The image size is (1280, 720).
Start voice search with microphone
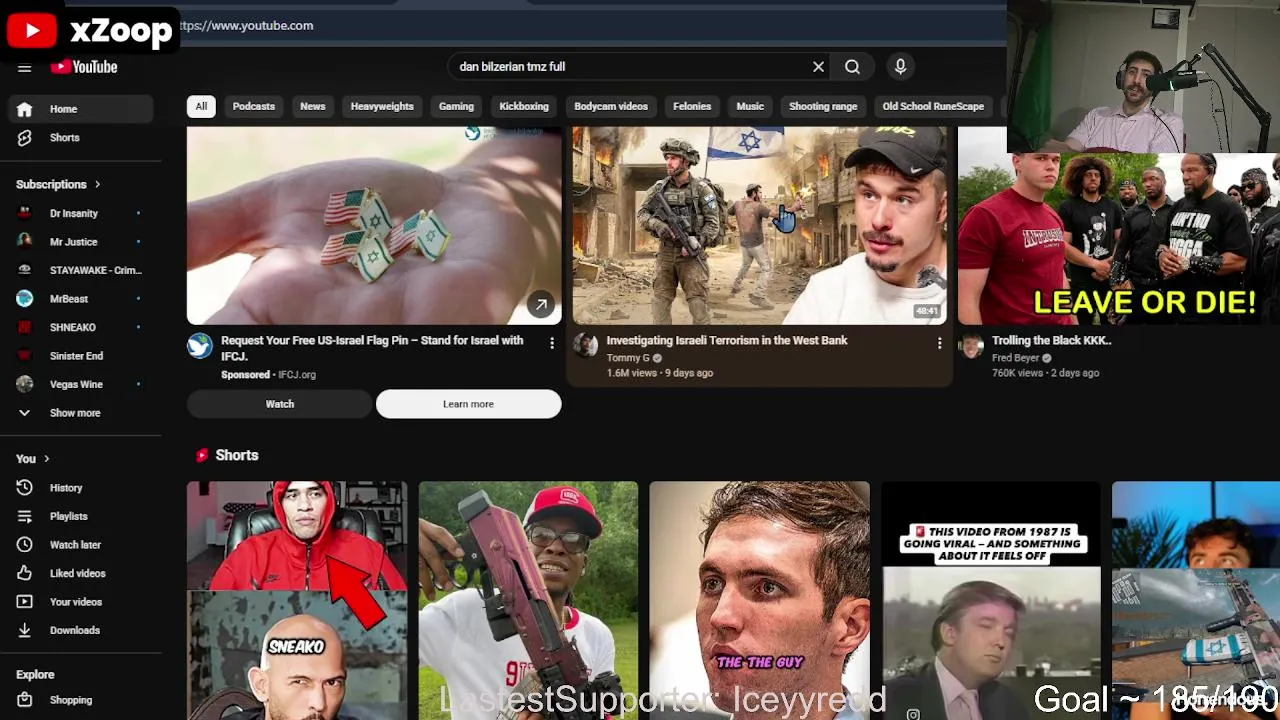coord(900,67)
